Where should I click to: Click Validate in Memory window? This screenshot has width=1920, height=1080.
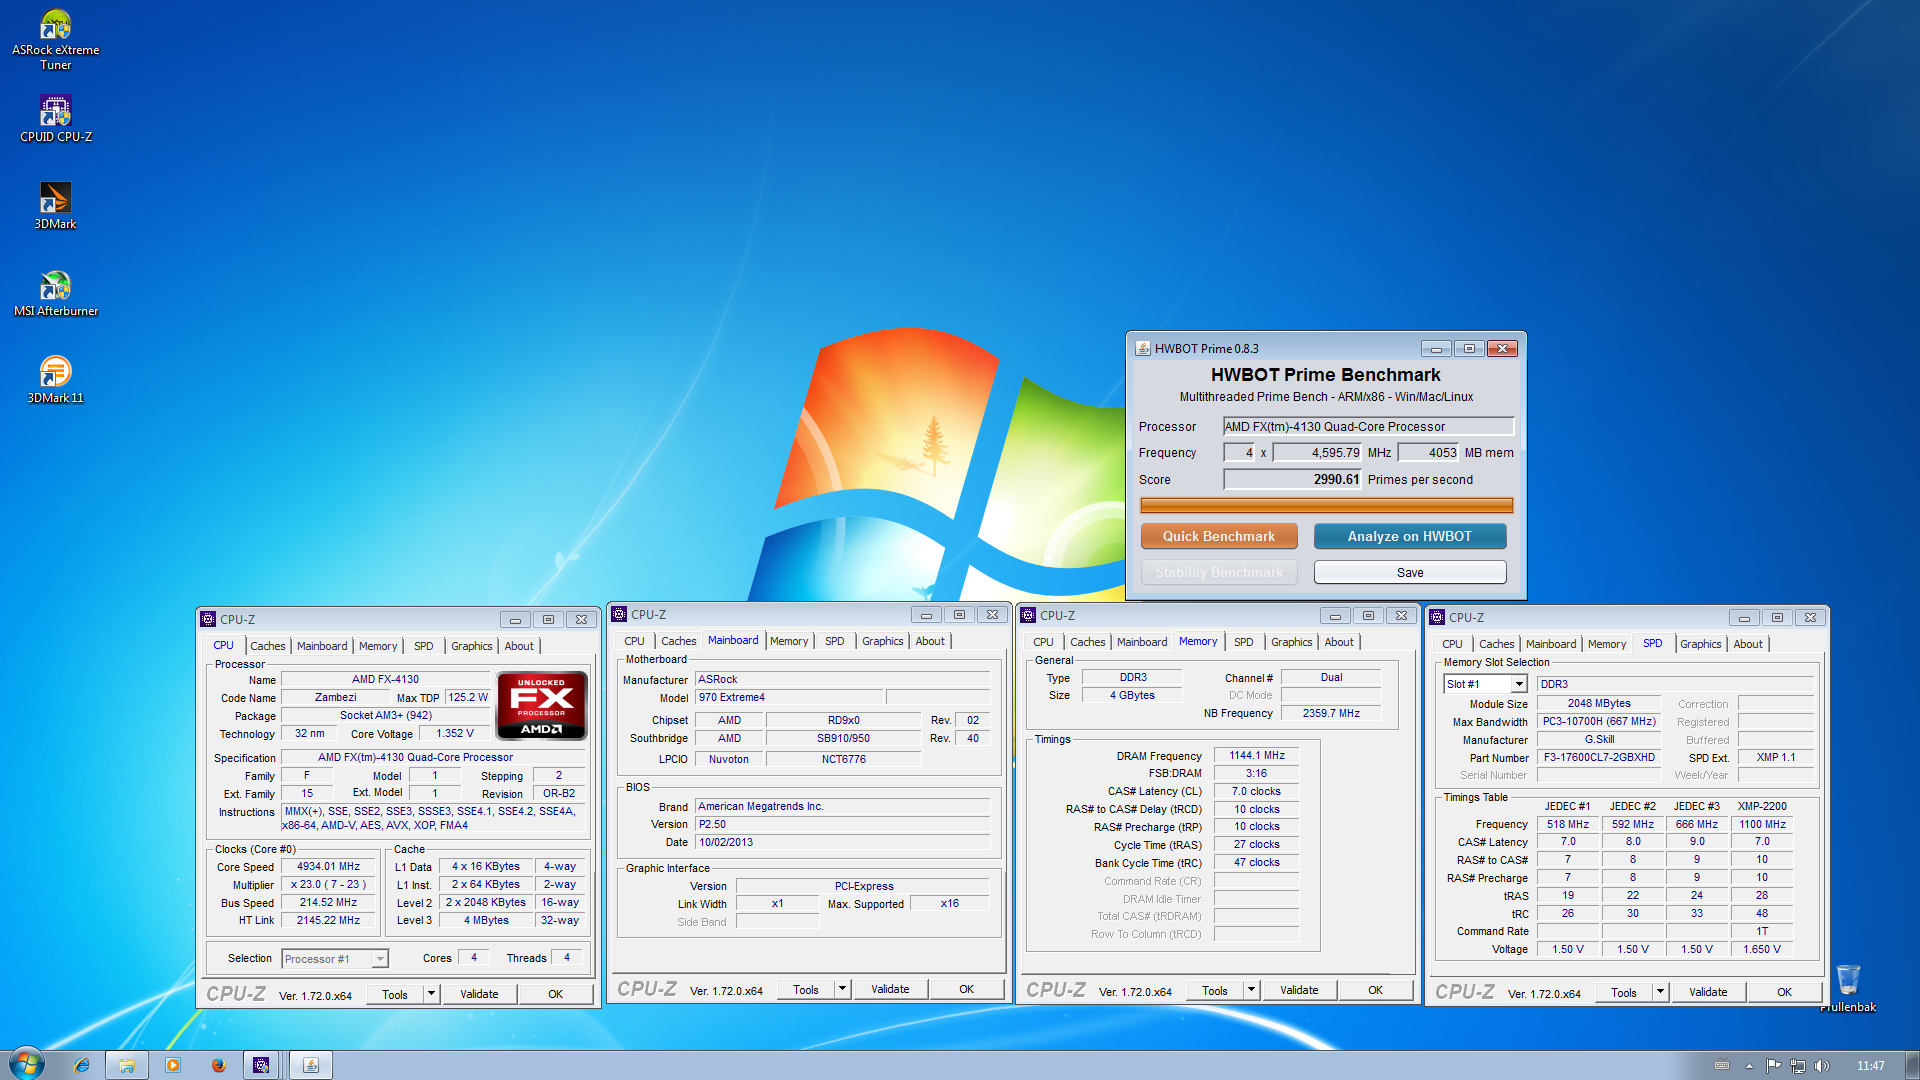point(1299,990)
